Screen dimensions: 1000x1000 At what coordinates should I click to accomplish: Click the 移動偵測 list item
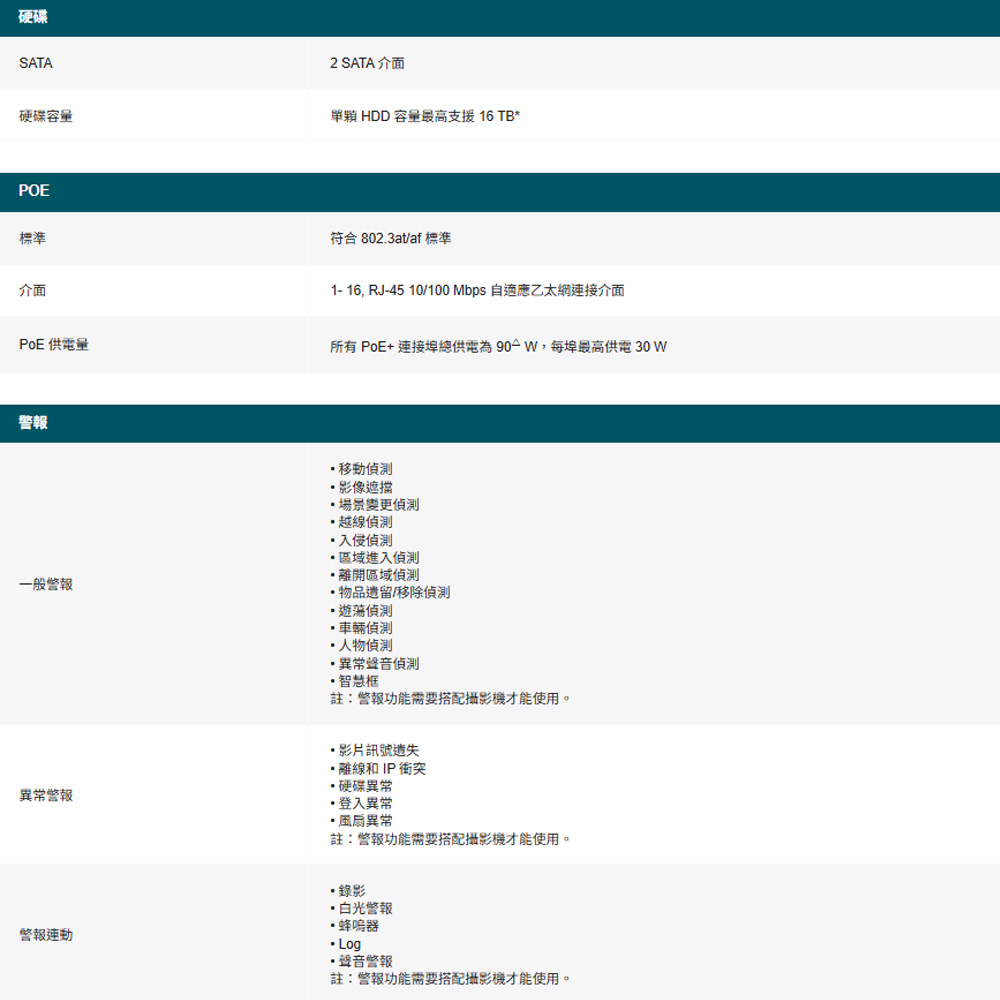click(365, 469)
